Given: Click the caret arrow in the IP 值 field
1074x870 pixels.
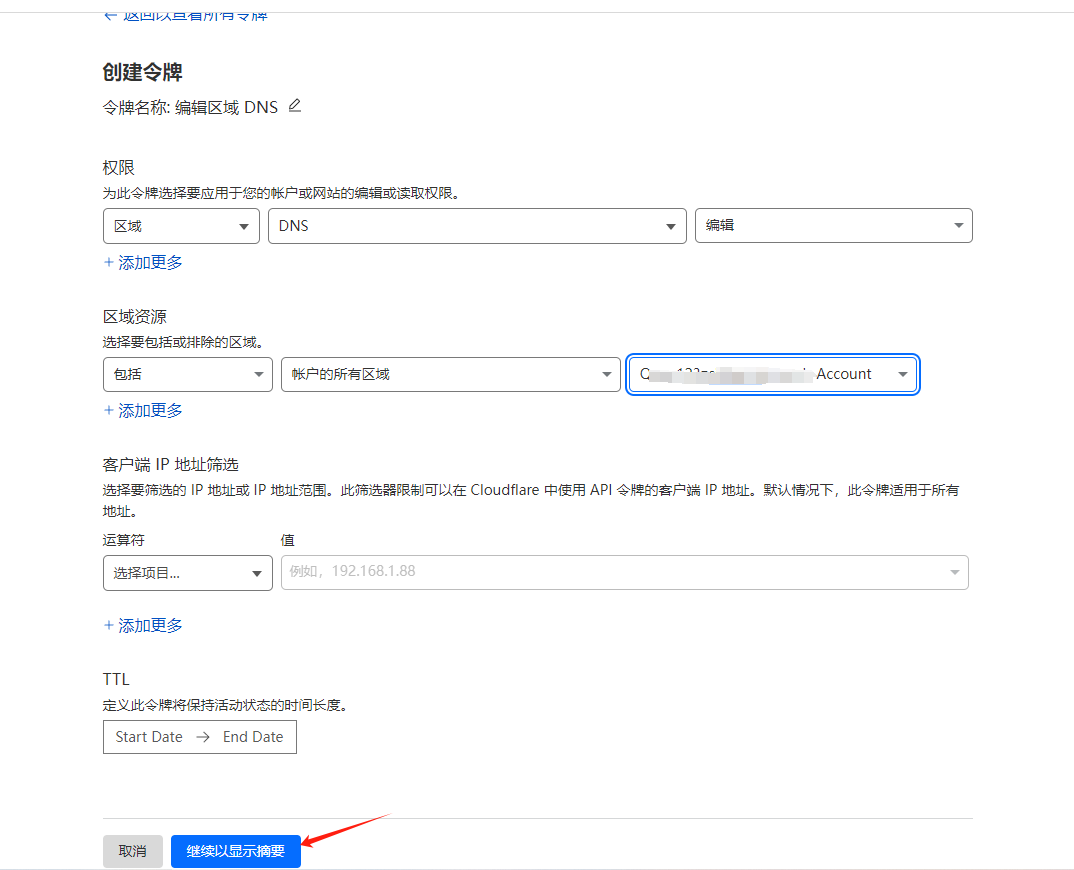Looking at the screenshot, I should click(954, 573).
